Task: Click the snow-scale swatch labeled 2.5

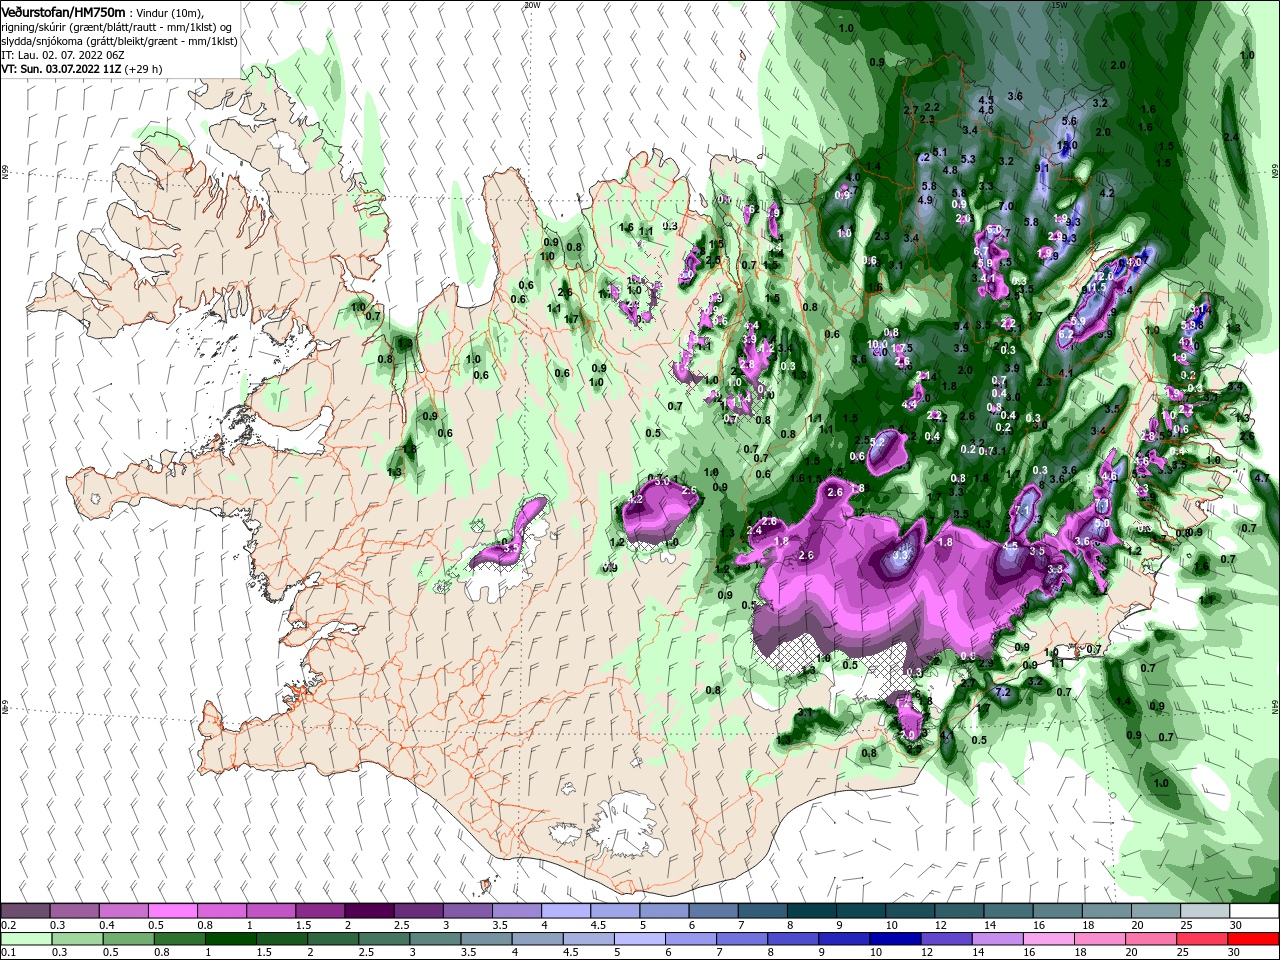Action: (418, 911)
